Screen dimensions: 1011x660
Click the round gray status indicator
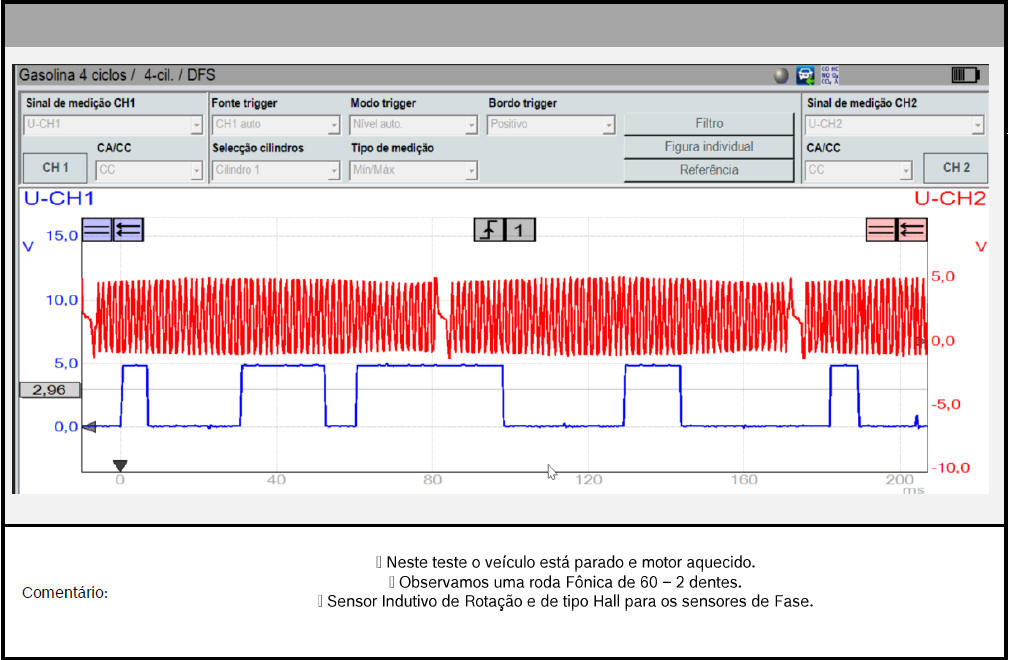[781, 76]
